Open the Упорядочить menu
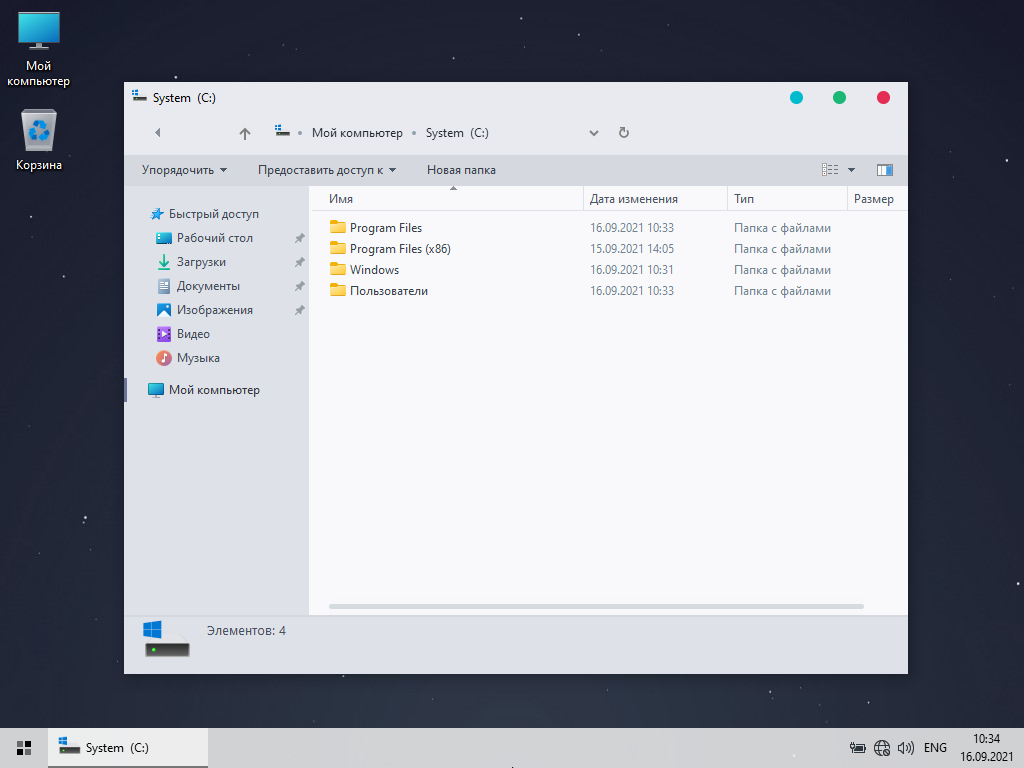 click(x=184, y=170)
